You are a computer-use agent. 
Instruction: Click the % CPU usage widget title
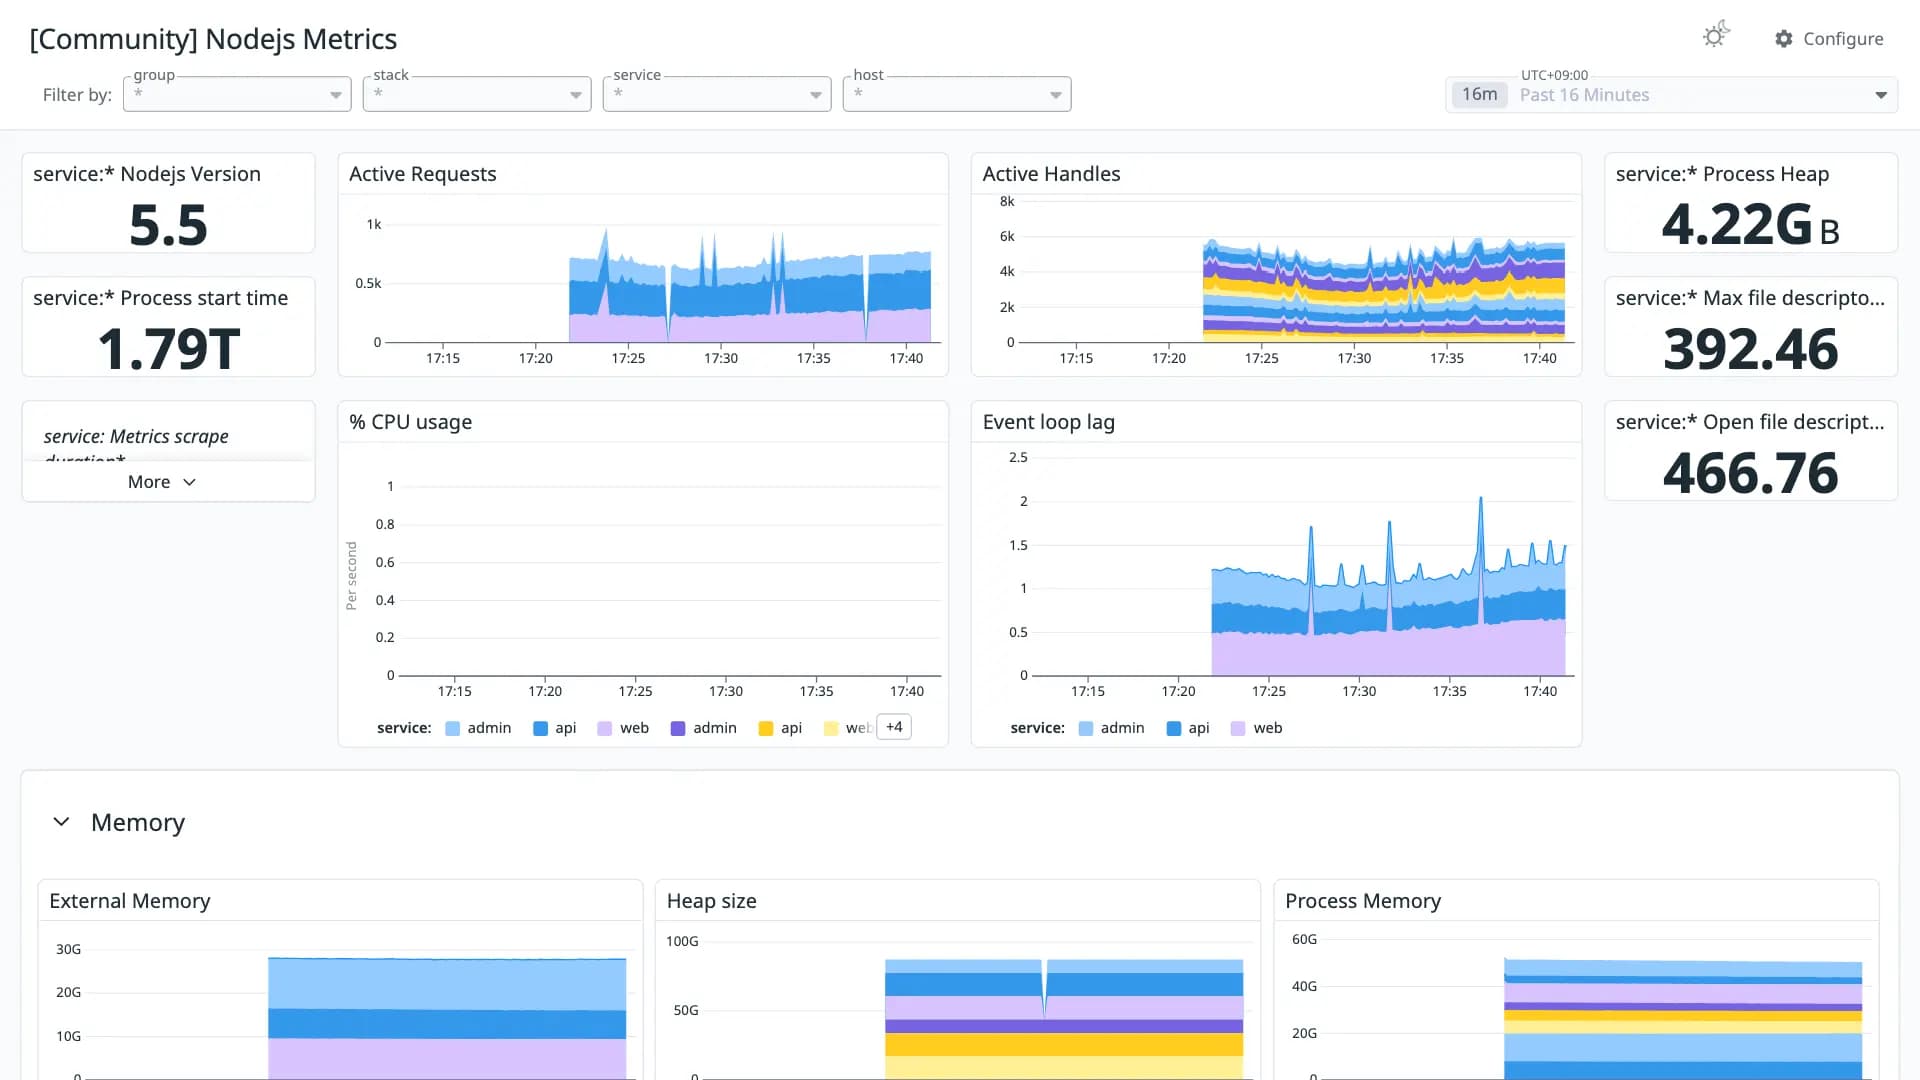pos(410,422)
